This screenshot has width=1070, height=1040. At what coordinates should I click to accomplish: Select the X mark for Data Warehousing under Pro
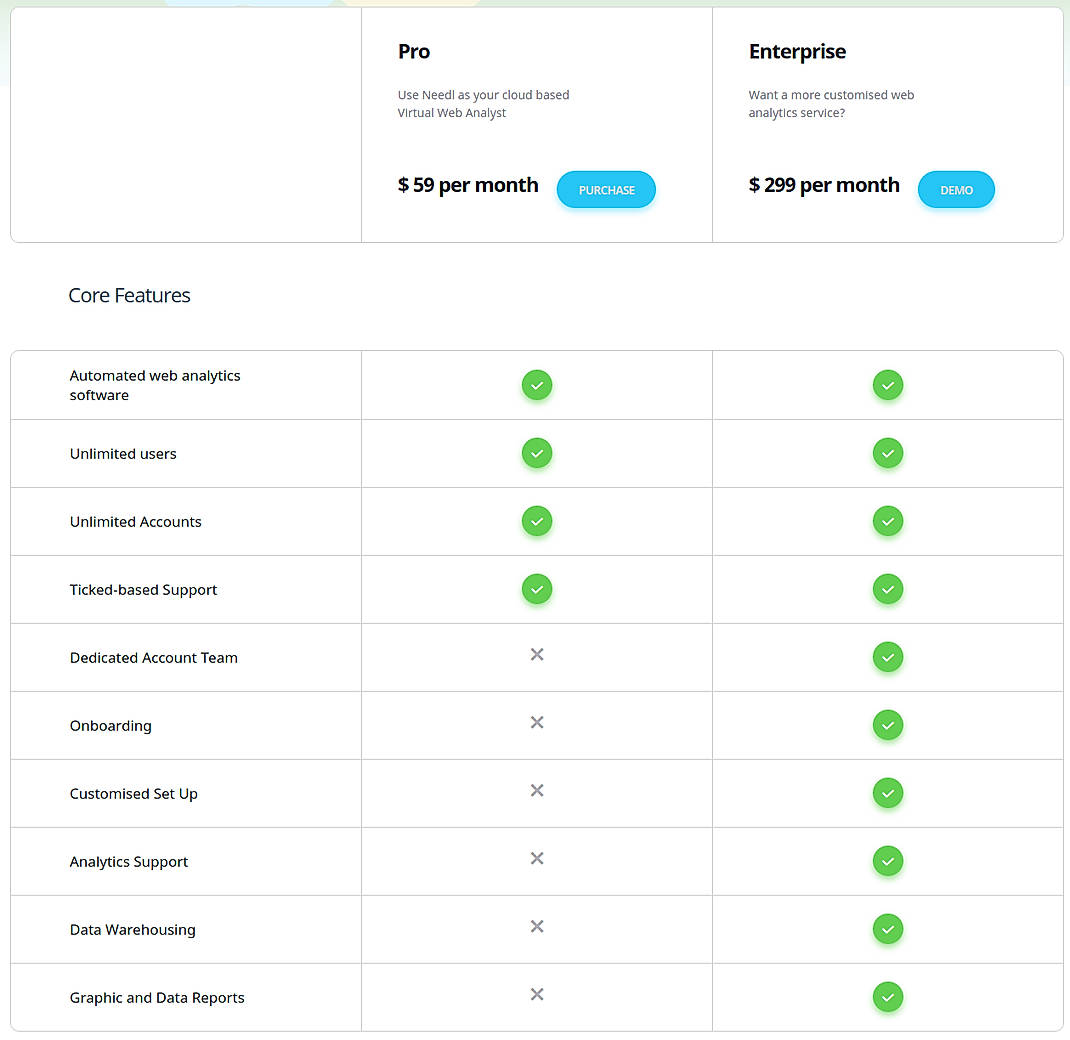(x=537, y=926)
